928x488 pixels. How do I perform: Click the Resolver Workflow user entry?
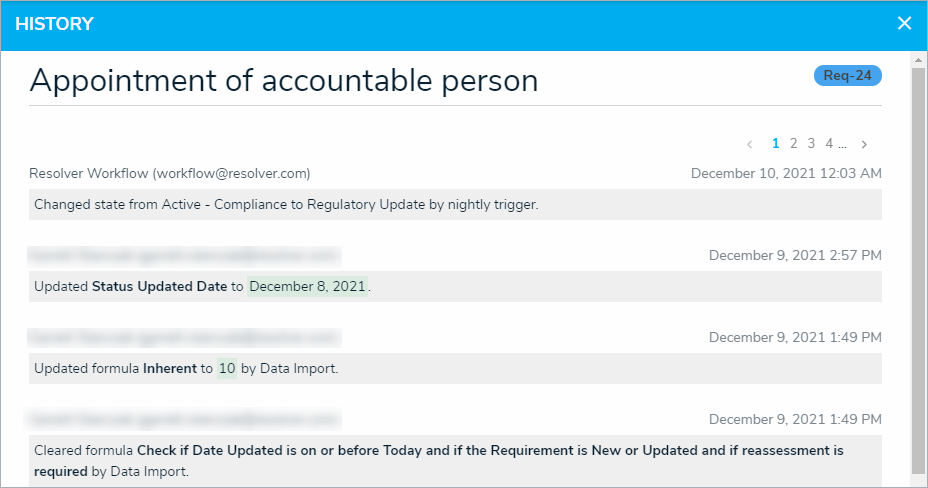(x=170, y=173)
